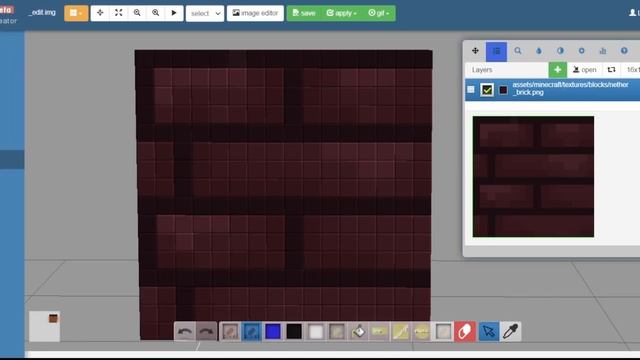Click the play arrow button

click(174, 13)
